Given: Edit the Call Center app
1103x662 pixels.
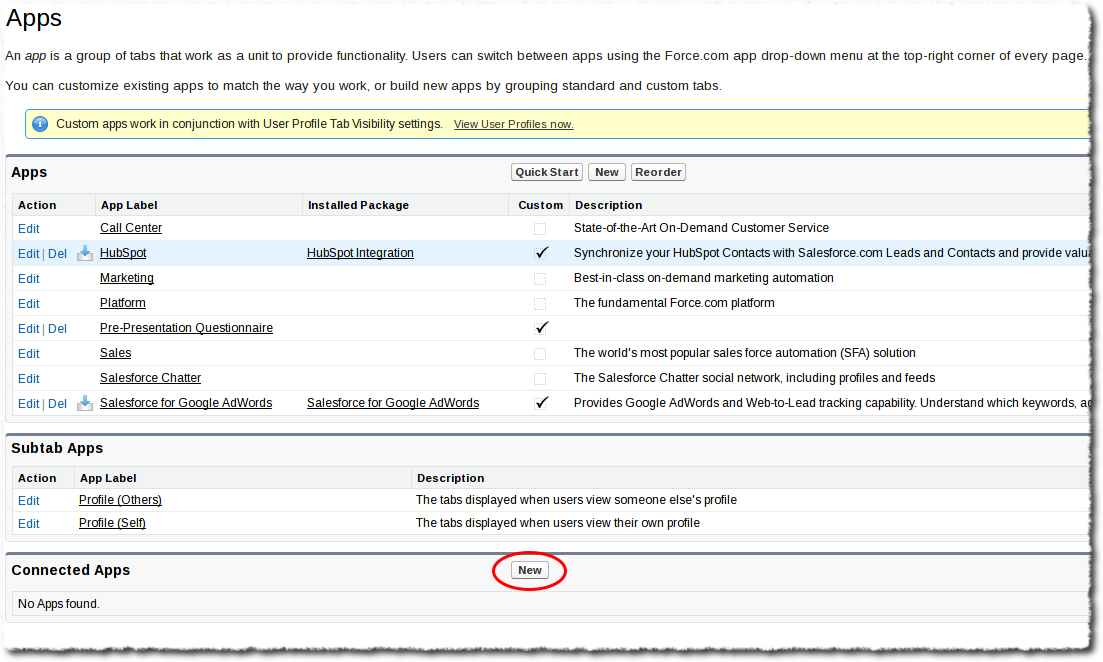Looking at the screenshot, I should pyautogui.click(x=29, y=229).
